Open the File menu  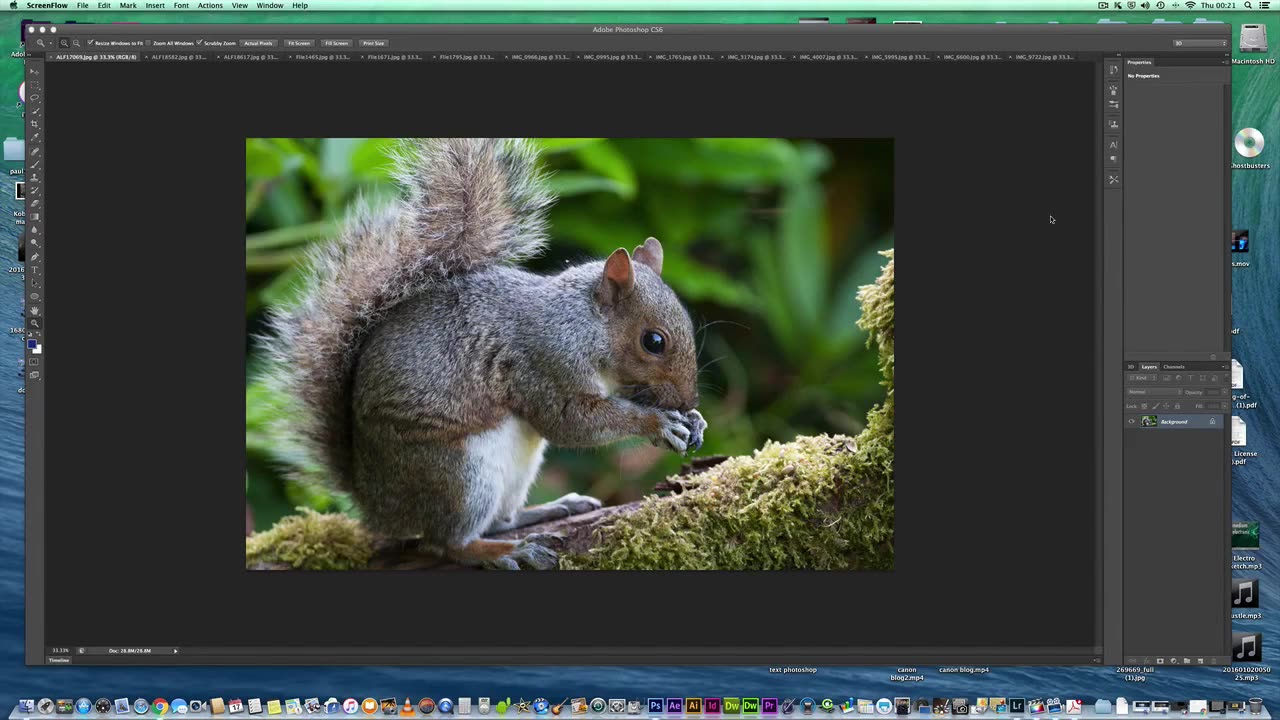click(x=83, y=5)
